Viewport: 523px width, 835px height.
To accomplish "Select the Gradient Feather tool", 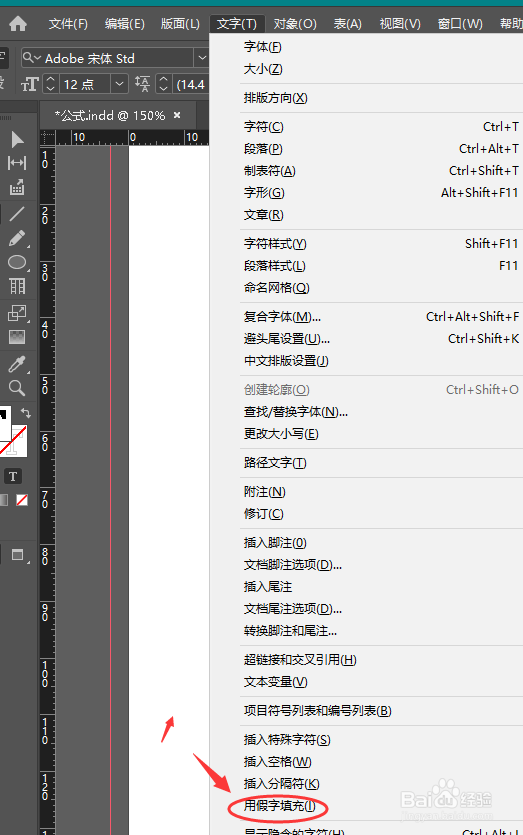I will pyautogui.click(x=17, y=337).
